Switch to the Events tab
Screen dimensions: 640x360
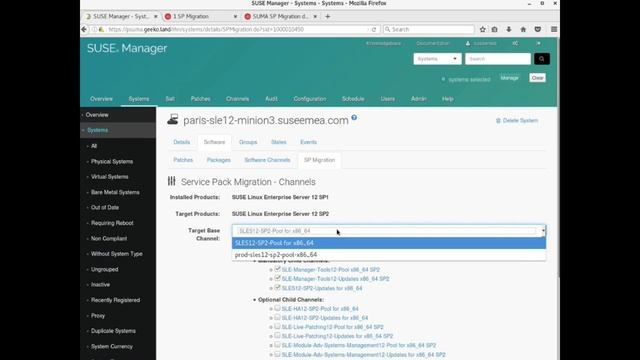309,142
